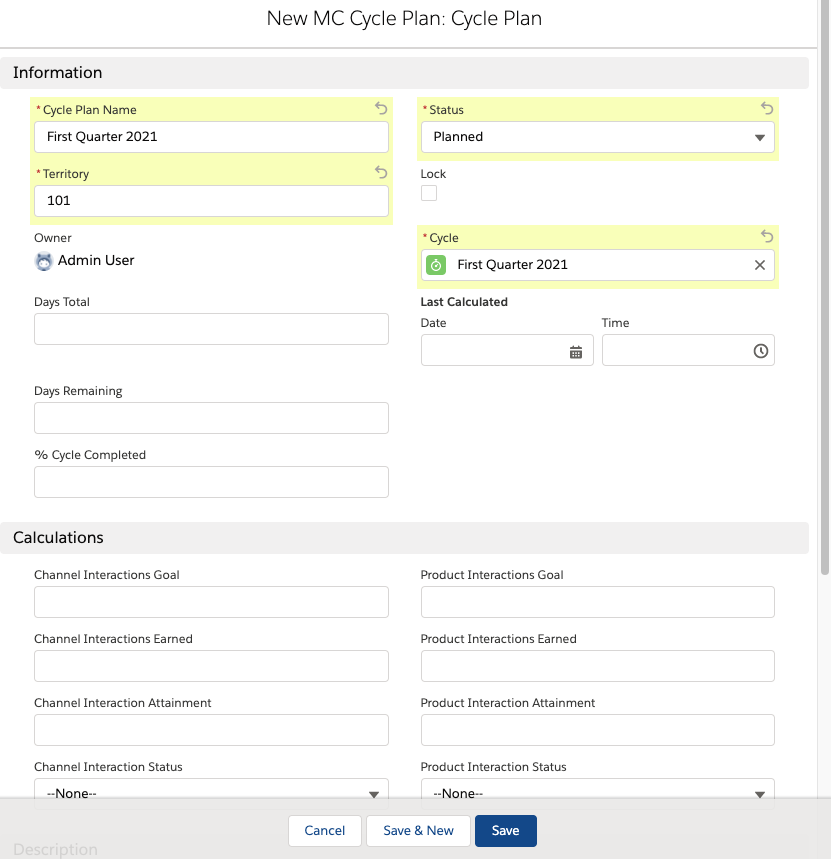The height and width of the screenshot is (859, 831).
Task: Click the Admin User owner avatar
Action: click(44, 261)
